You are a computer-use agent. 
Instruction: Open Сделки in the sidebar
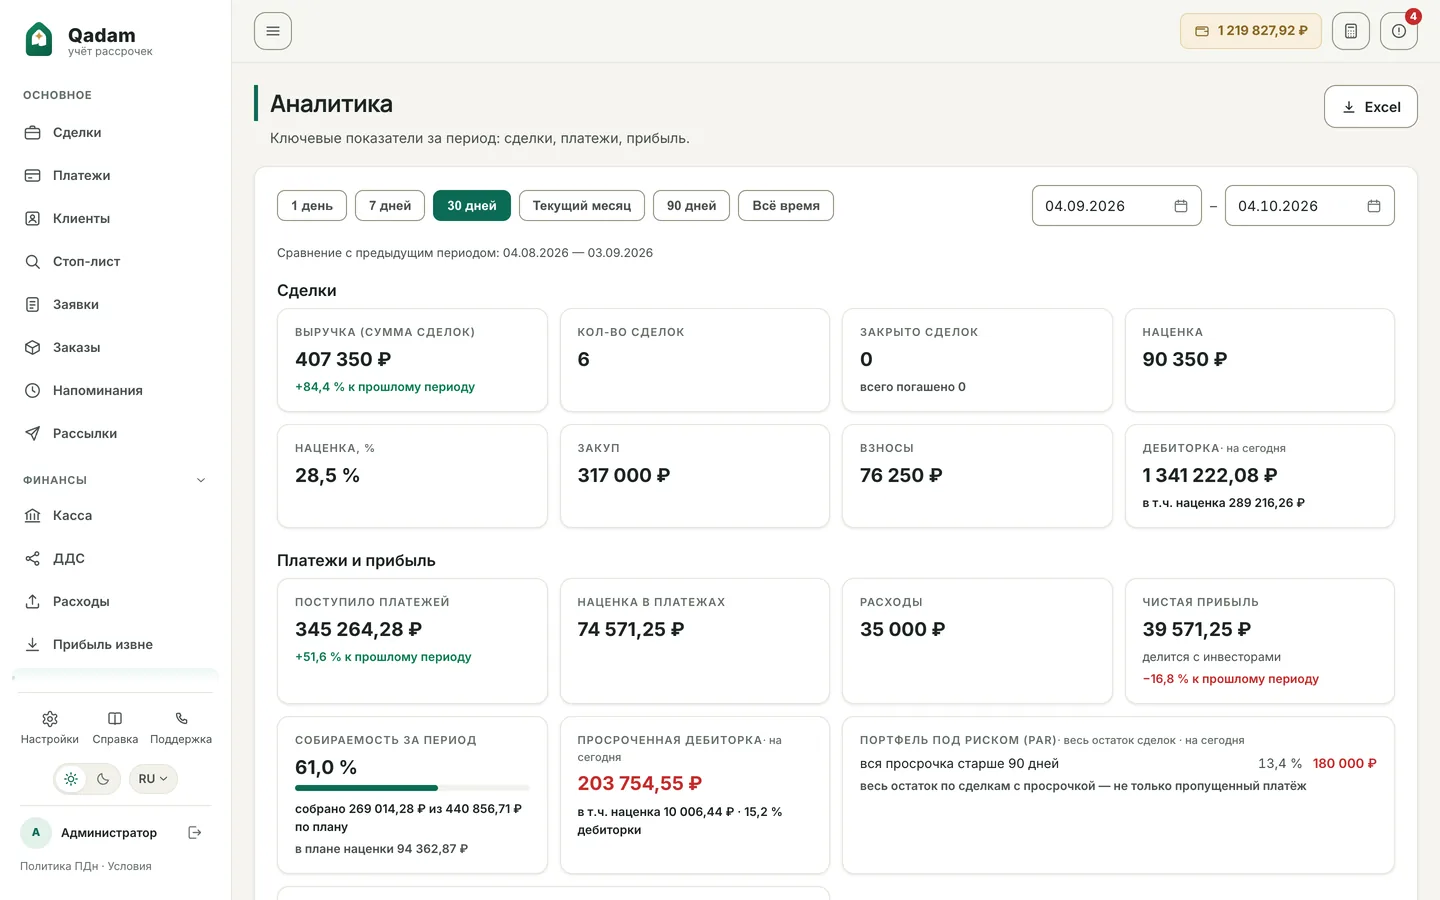[x=115, y=132]
